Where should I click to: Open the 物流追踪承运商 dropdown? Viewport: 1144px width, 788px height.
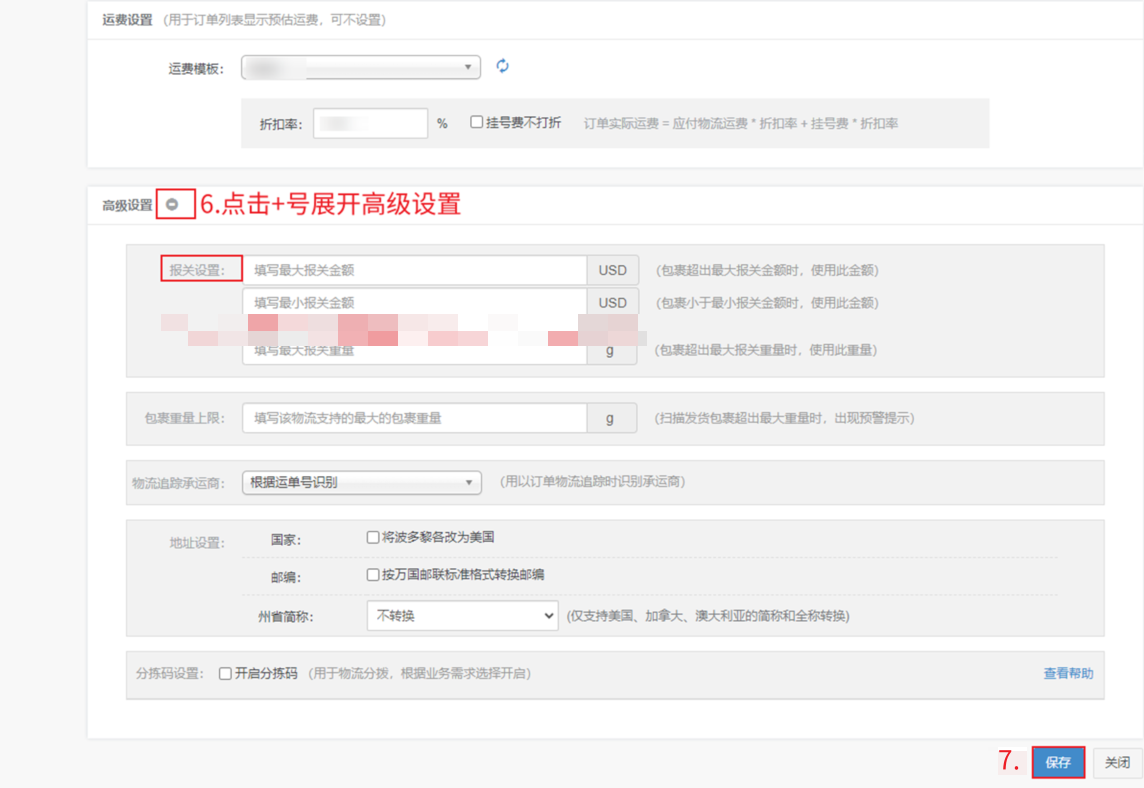[x=361, y=482]
